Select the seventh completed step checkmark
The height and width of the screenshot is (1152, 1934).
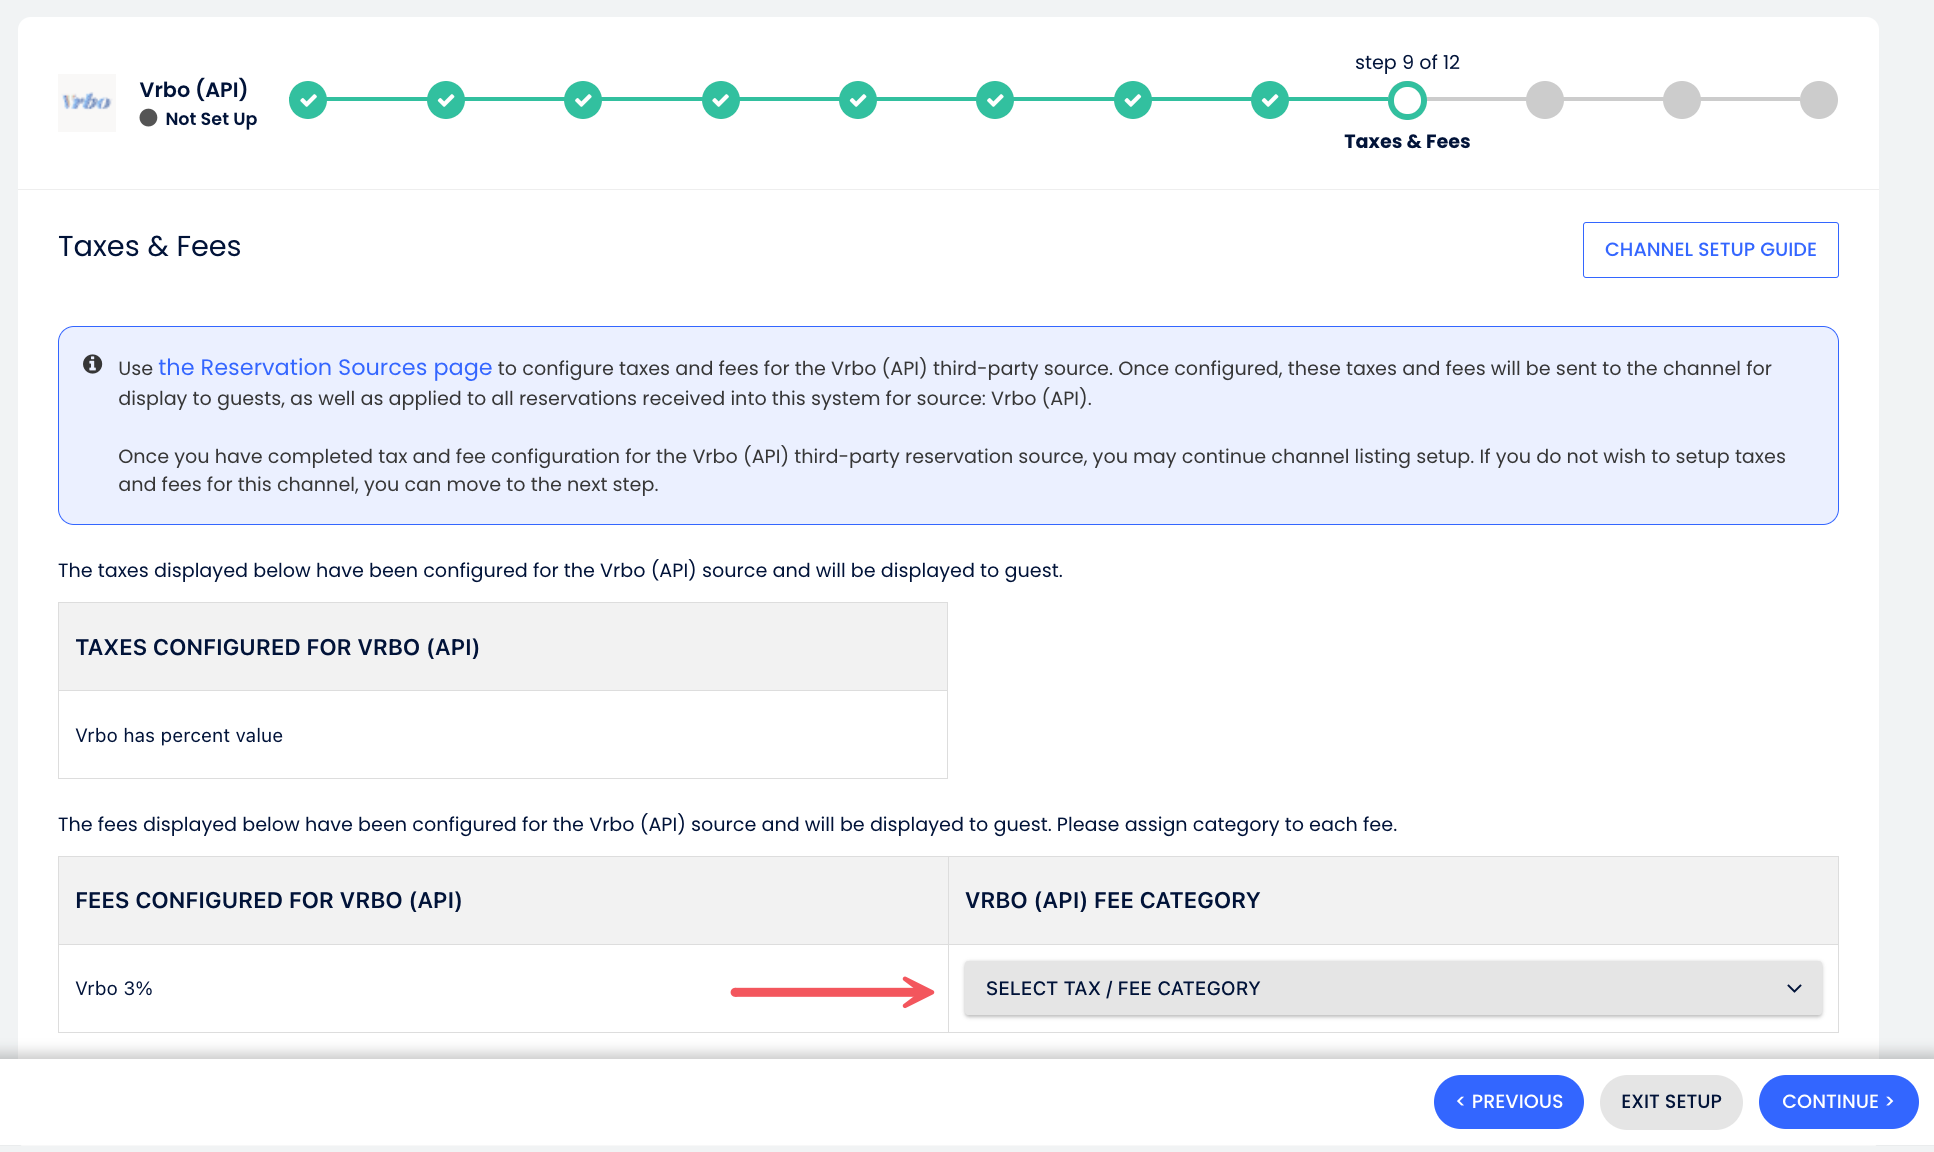[x=1133, y=100]
